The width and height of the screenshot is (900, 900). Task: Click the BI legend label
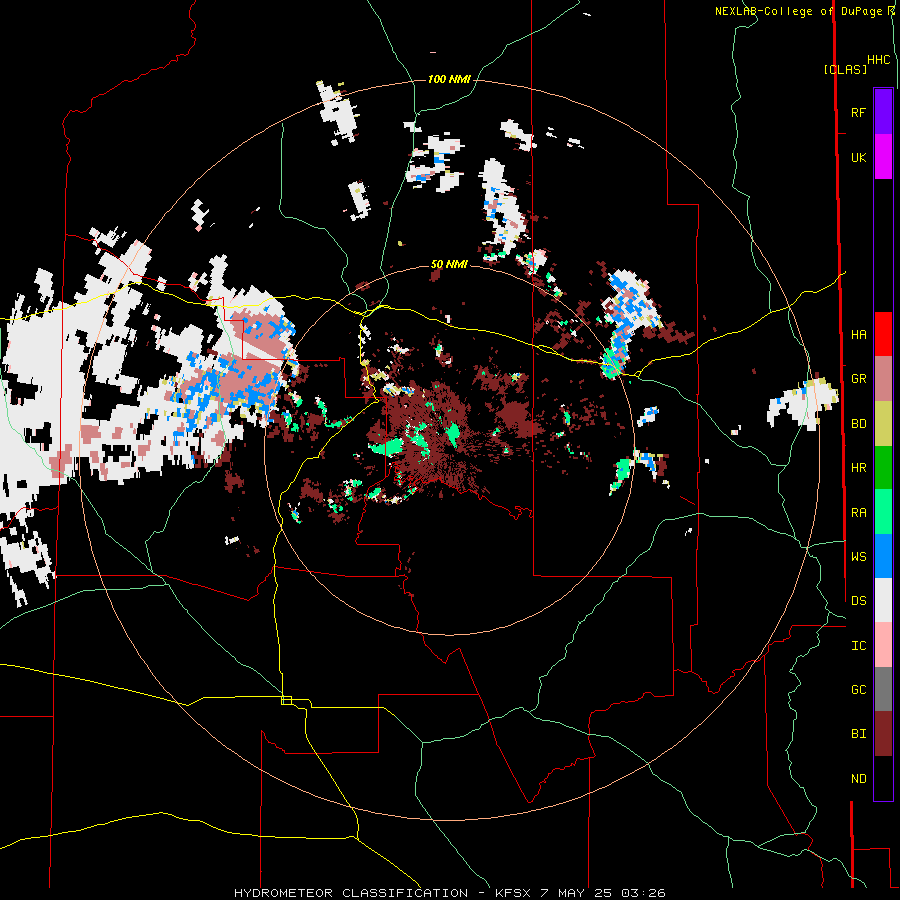(858, 734)
